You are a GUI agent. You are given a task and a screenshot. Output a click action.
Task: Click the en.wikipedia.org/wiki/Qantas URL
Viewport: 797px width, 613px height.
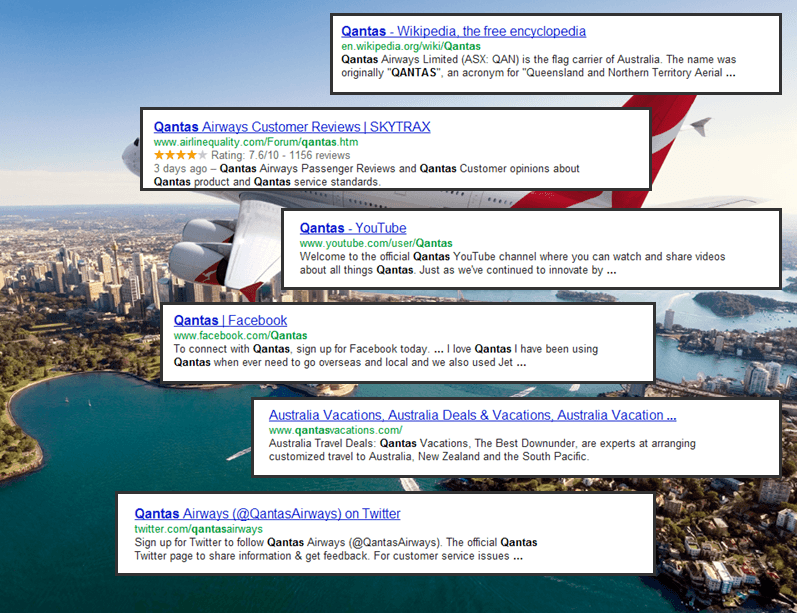pyautogui.click(x=411, y=46)
